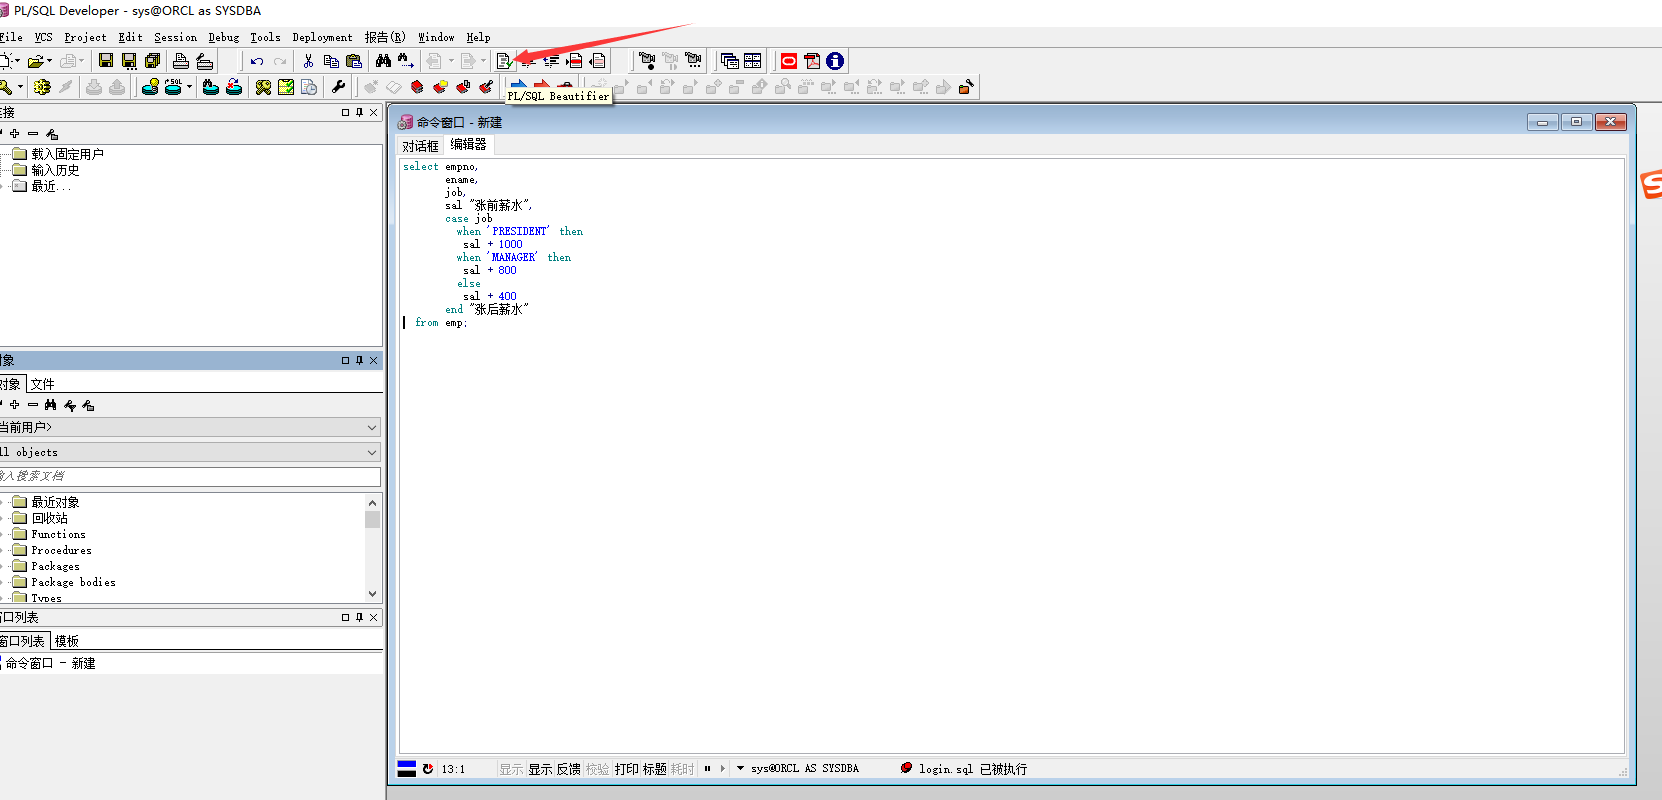Click the Tile windows icon
Screen dimensions: 1662x800
(753, 61)
